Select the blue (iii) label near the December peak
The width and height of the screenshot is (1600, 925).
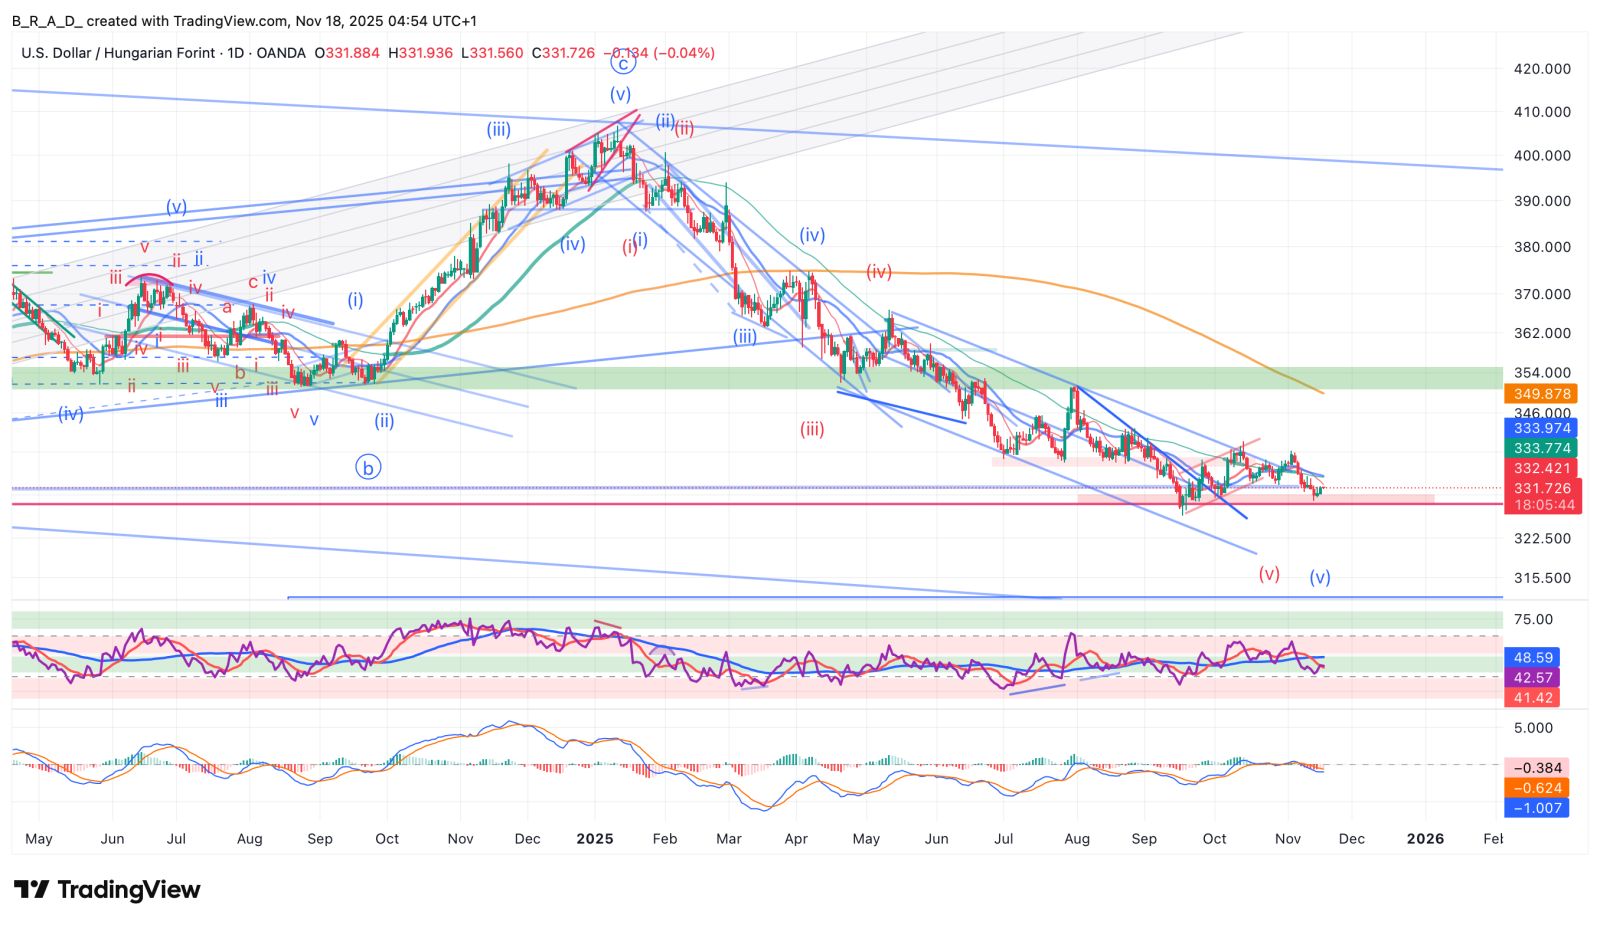tap(499, 129)
